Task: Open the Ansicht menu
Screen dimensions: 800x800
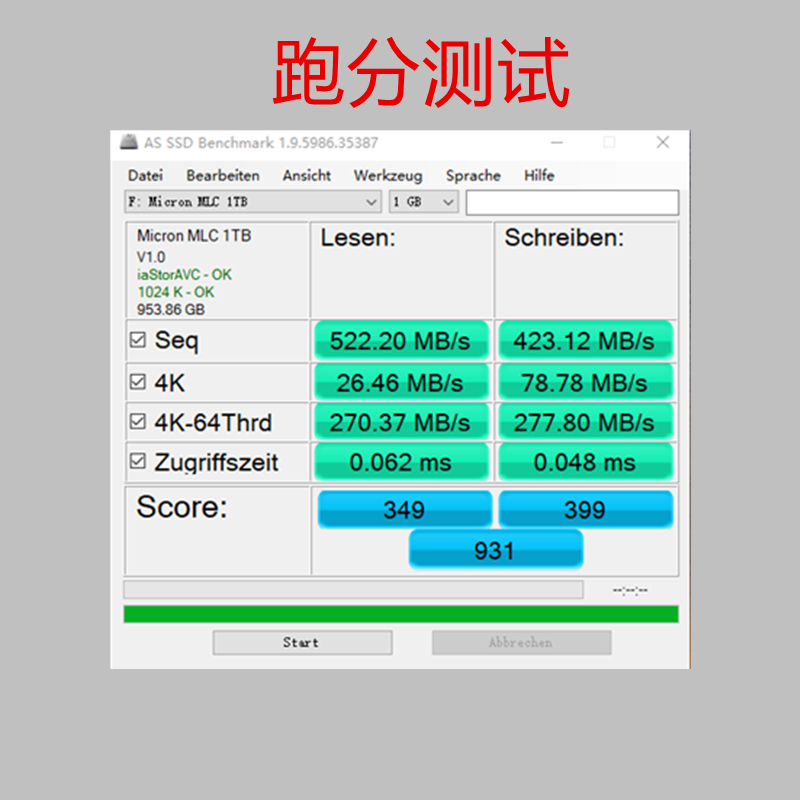Action: [x=307, y=176]
